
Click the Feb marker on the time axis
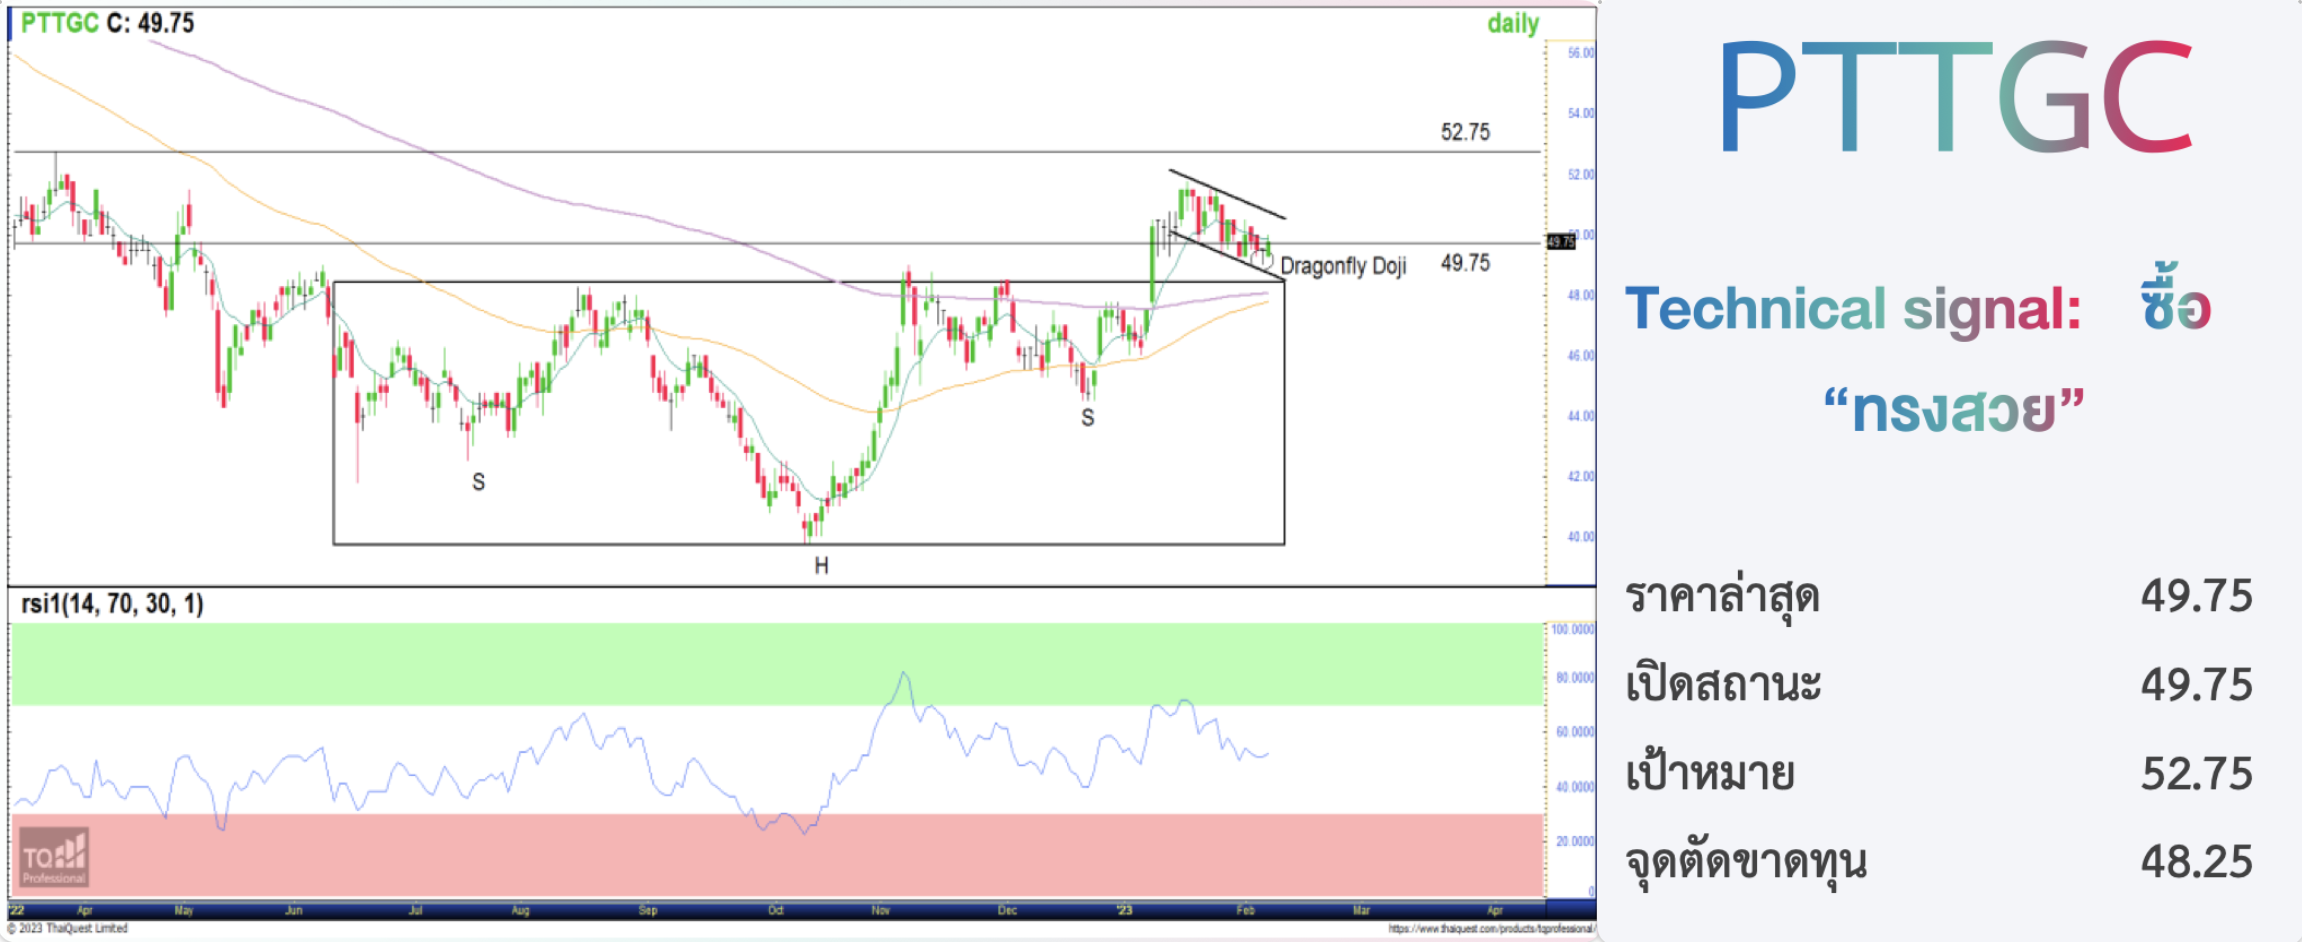[x=1245, y=910]
